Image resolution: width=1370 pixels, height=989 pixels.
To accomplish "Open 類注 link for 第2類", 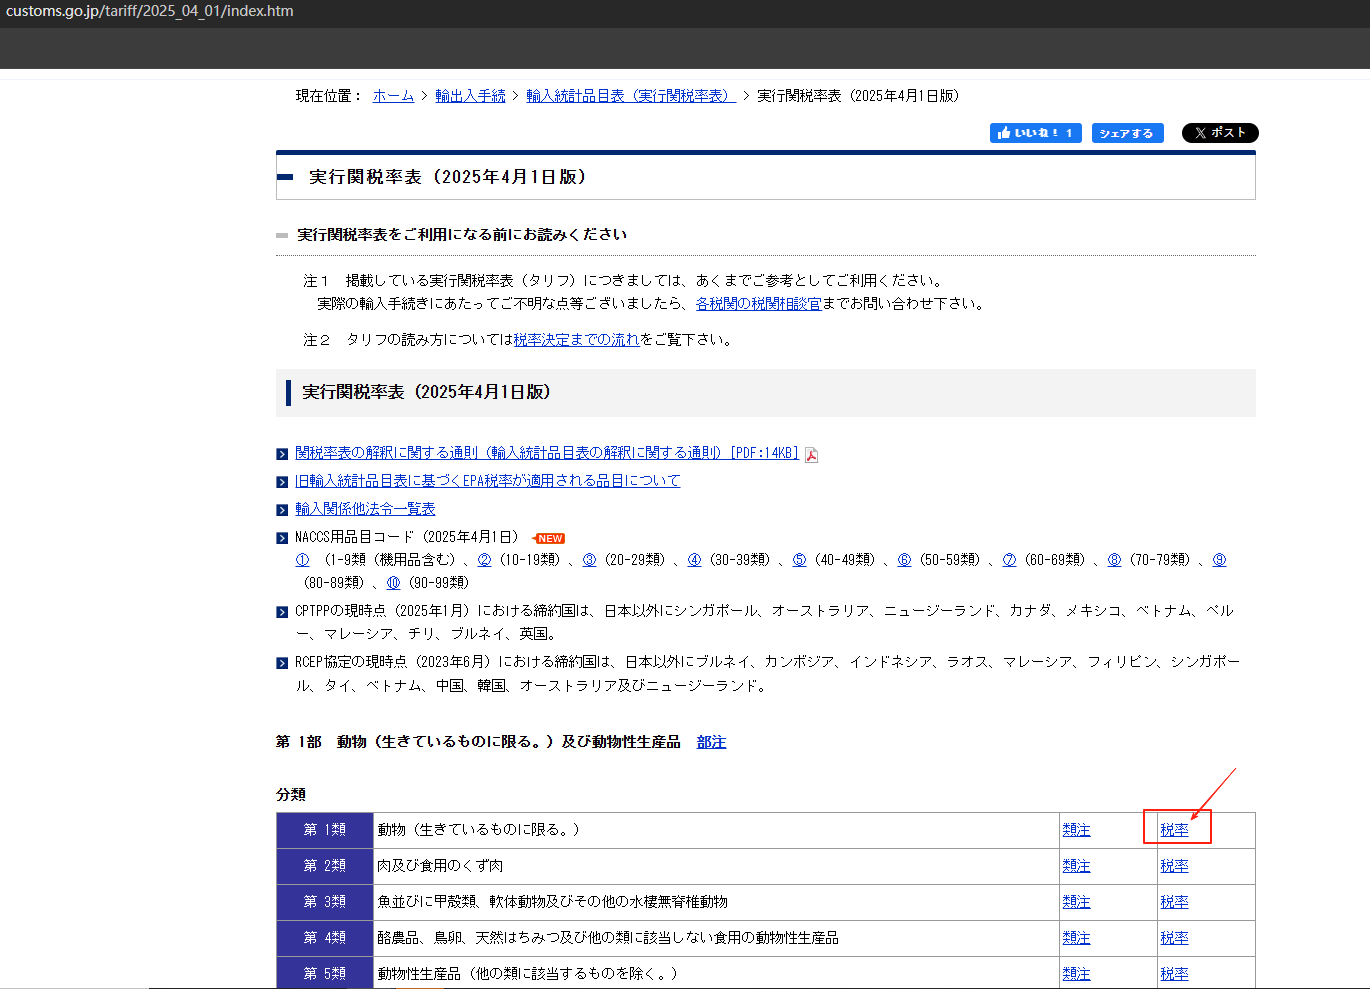I will [1076, 866].
